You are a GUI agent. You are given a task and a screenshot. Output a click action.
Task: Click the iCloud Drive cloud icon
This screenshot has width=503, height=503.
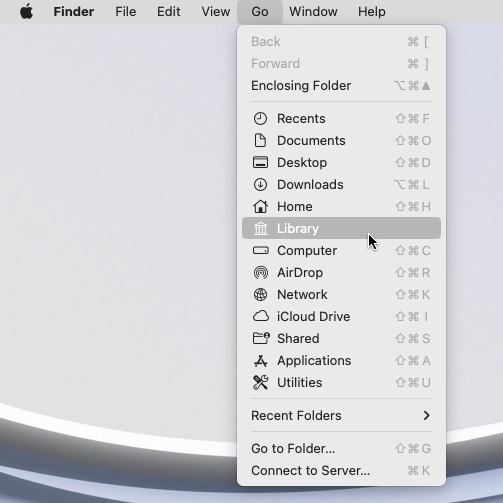pyautogui.click(x=260, y=316)
